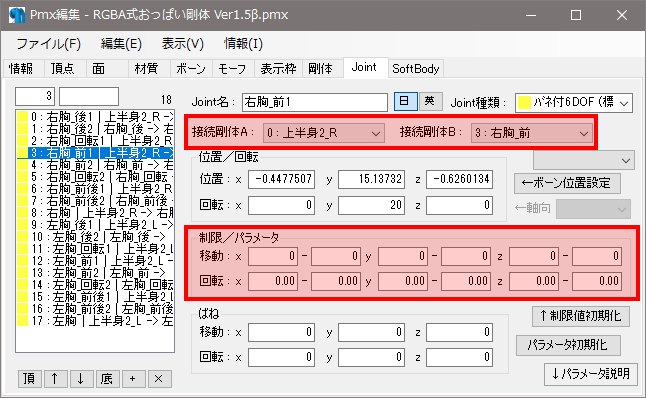Viewport: 646px width, 398px height.
Task: Select joint 4 : 右胸_前2 in the list
Action: pos(95,165)
